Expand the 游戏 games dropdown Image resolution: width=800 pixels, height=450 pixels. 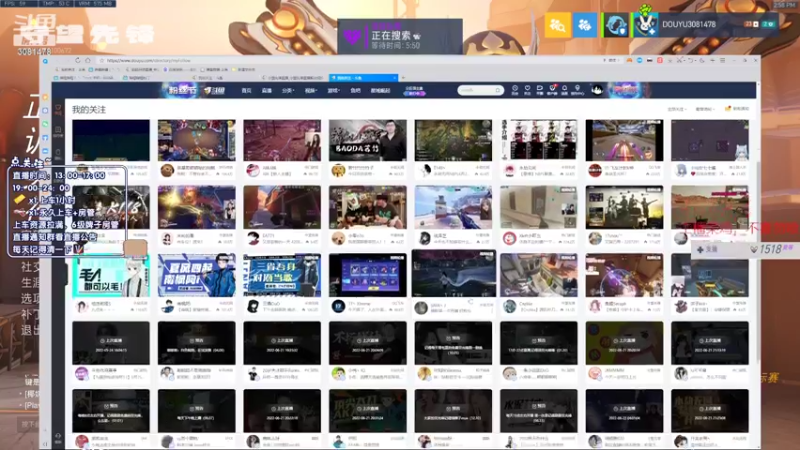click(x=333, y=90)
